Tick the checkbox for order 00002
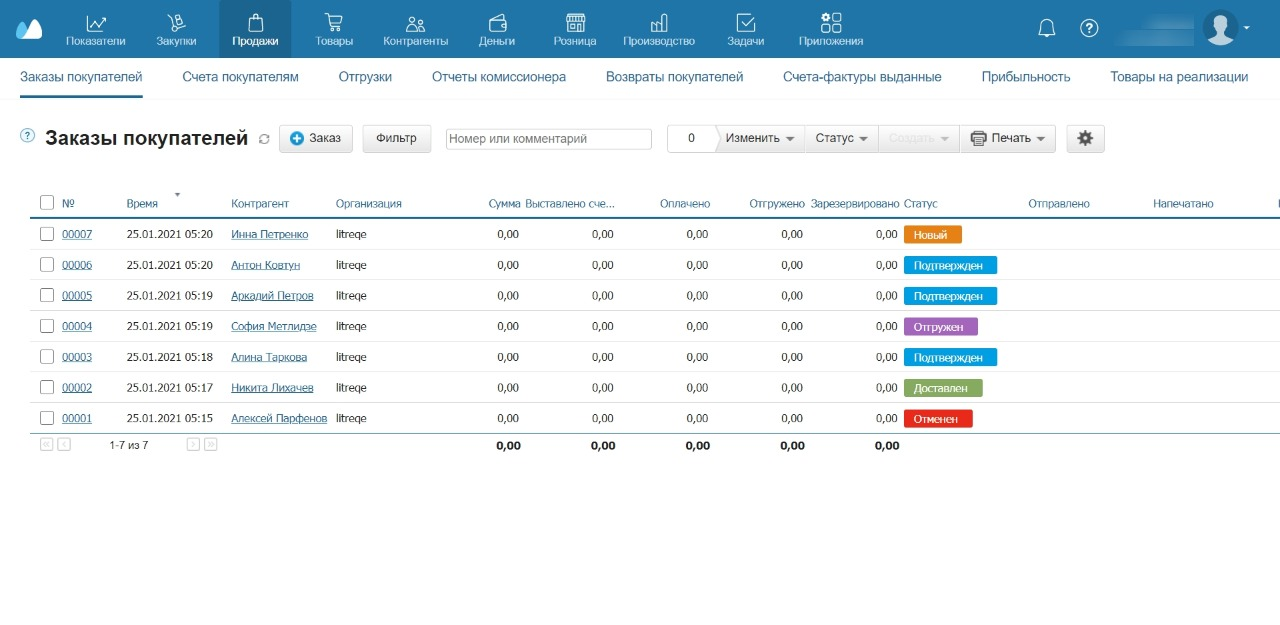This screenshot has height=625, width=1280. (47, 387)
